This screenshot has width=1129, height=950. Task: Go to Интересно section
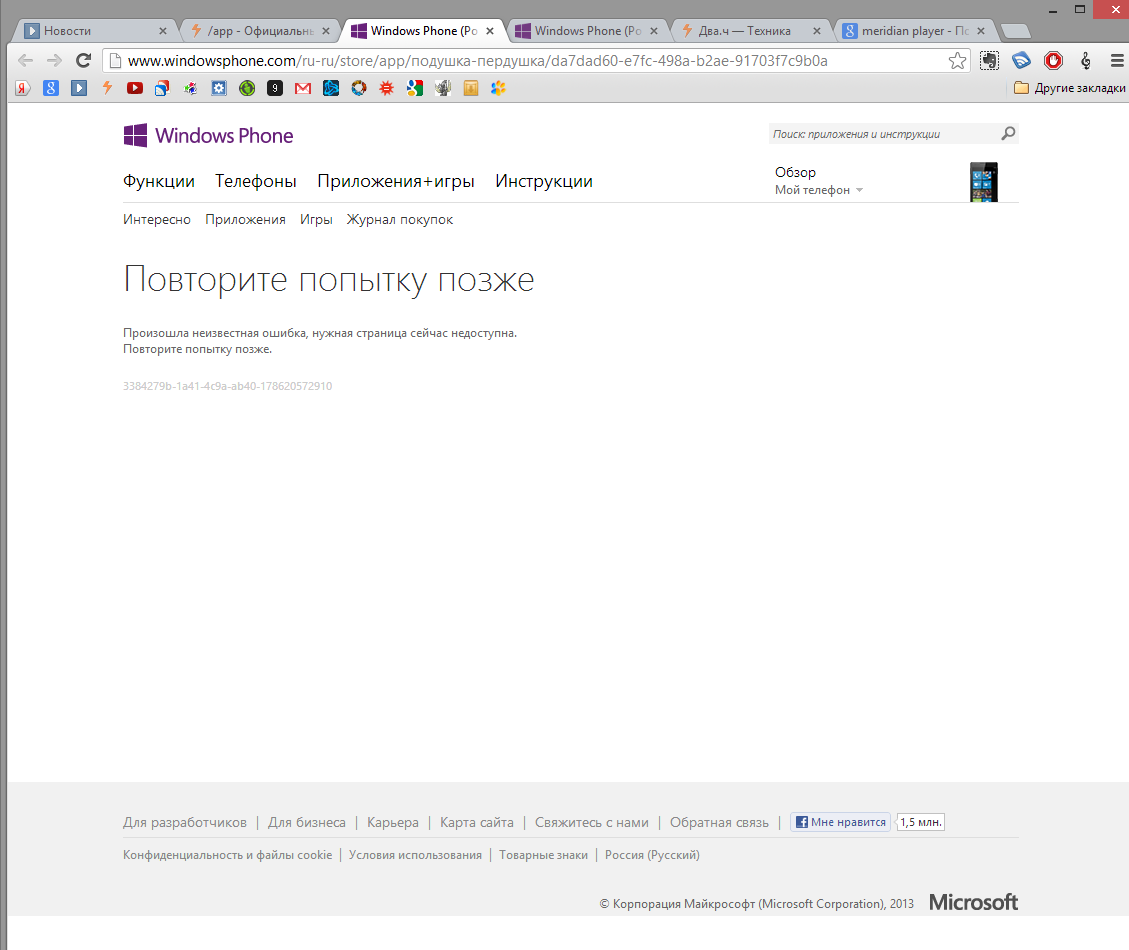click(156, 220)
